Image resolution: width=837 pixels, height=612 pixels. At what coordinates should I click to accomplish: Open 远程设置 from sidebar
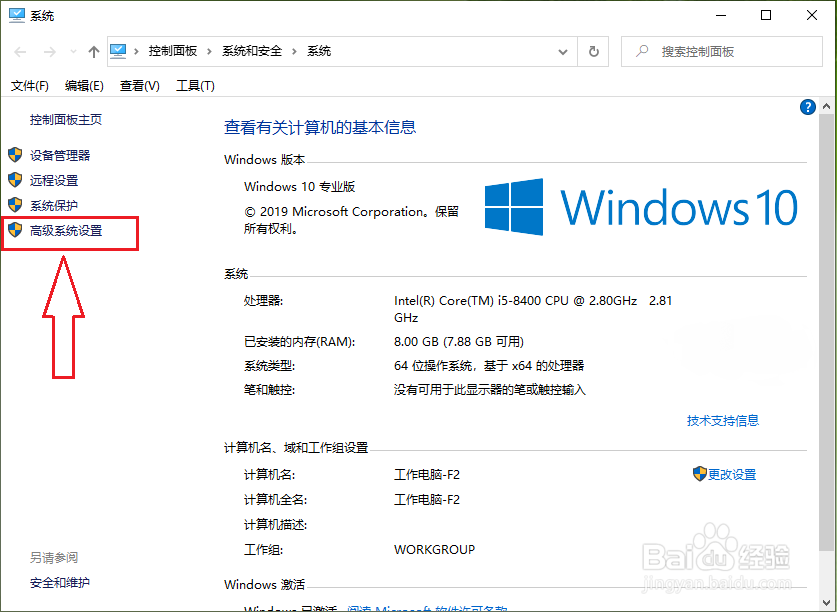pyautogui.click(x=54, y=181)
